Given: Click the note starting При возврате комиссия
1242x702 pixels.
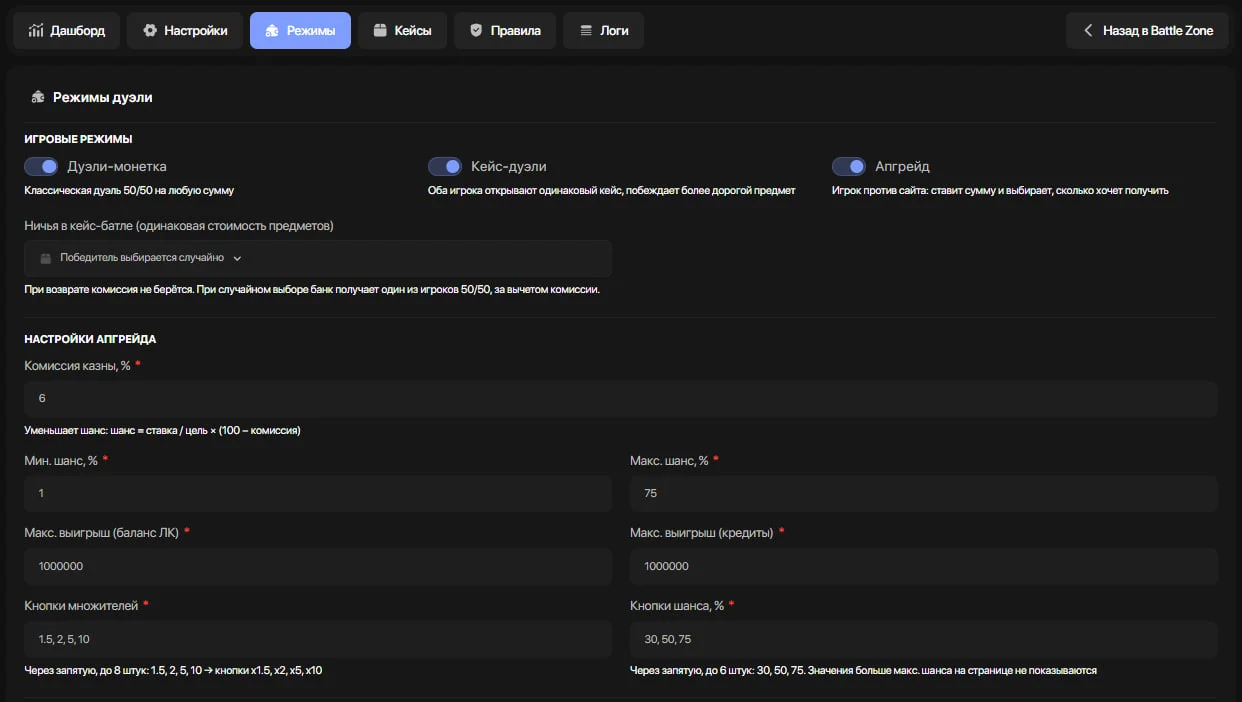Looking at the screenshot, I should coord(312,290).
